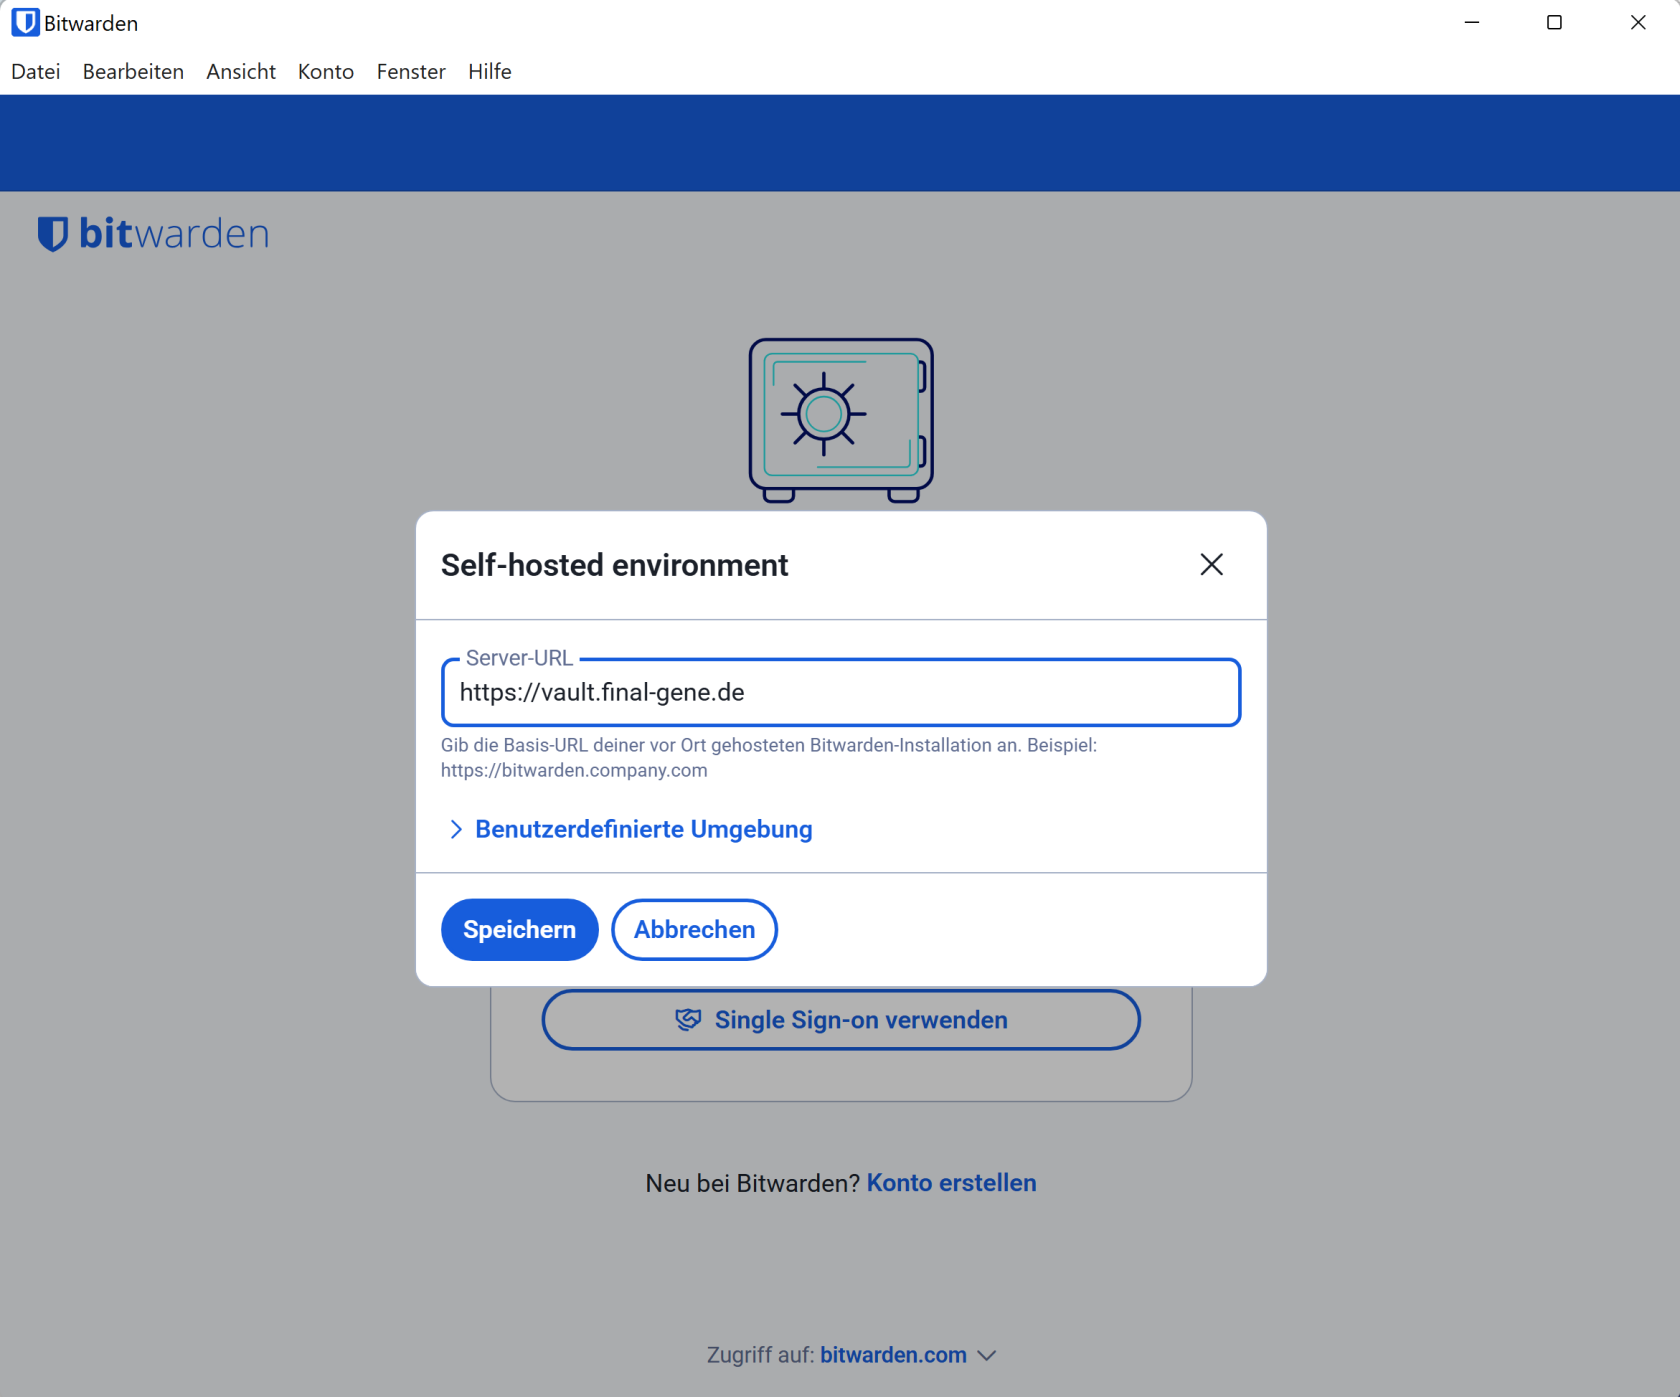Click the Bitwarden shield icon in the title bar
1680x1397 pixels.
tap(25, 22)
